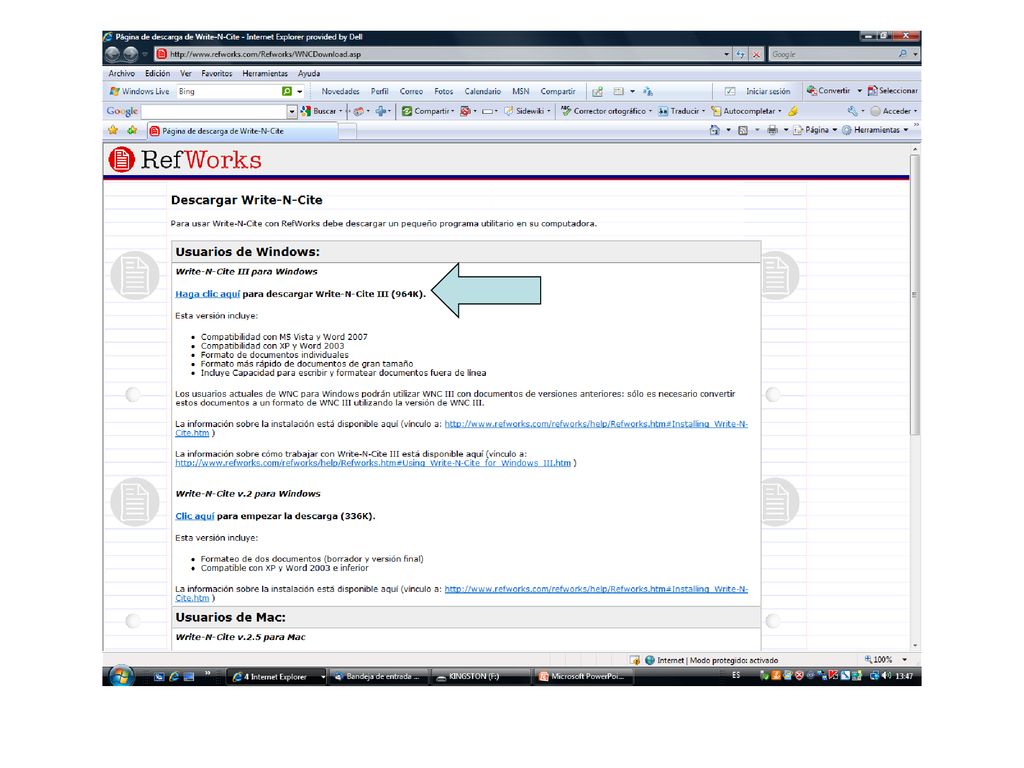Click the new empty tab button

click(347, 131)
